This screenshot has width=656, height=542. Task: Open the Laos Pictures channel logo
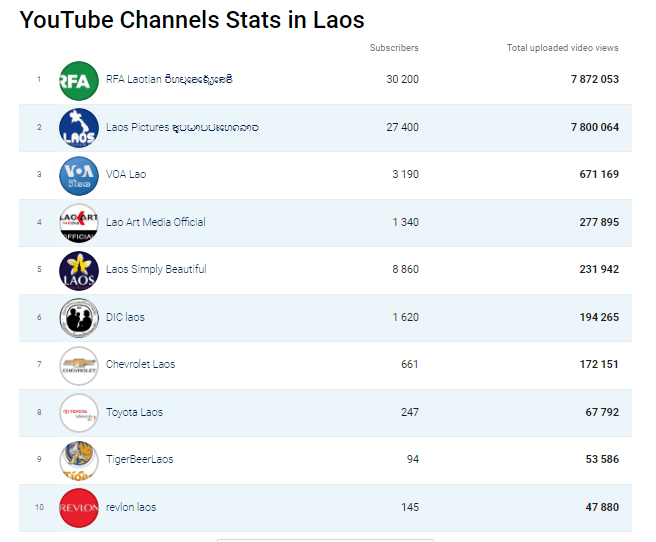point(79,128)
